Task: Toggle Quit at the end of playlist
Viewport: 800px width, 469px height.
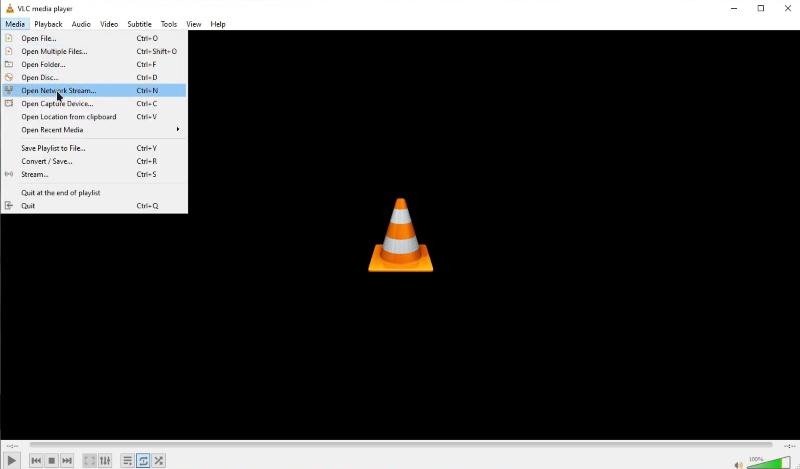Action: tap(94, 193)
